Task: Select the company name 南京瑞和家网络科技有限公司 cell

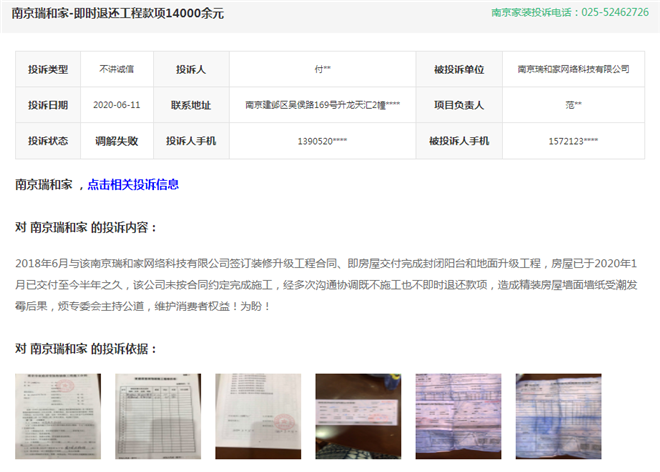Action: click(573, 70)
